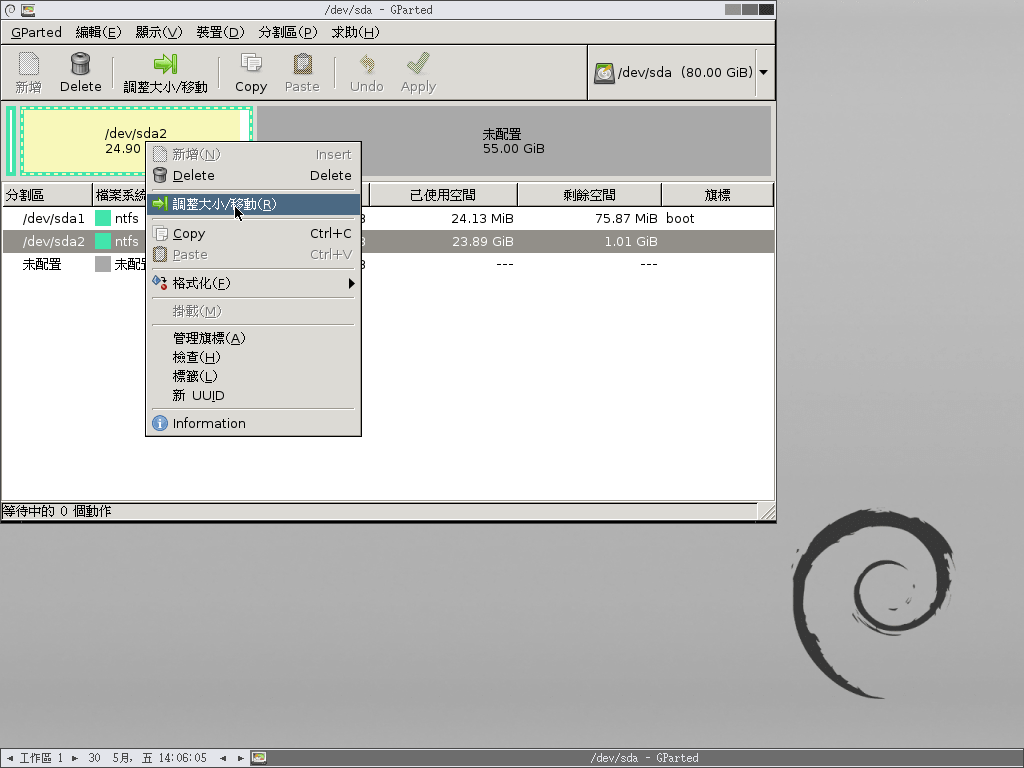The width and height of the screenshot is (1024, 768).
Task: Click the 剩餘空間 column header
Action: (x=589, y=195)
